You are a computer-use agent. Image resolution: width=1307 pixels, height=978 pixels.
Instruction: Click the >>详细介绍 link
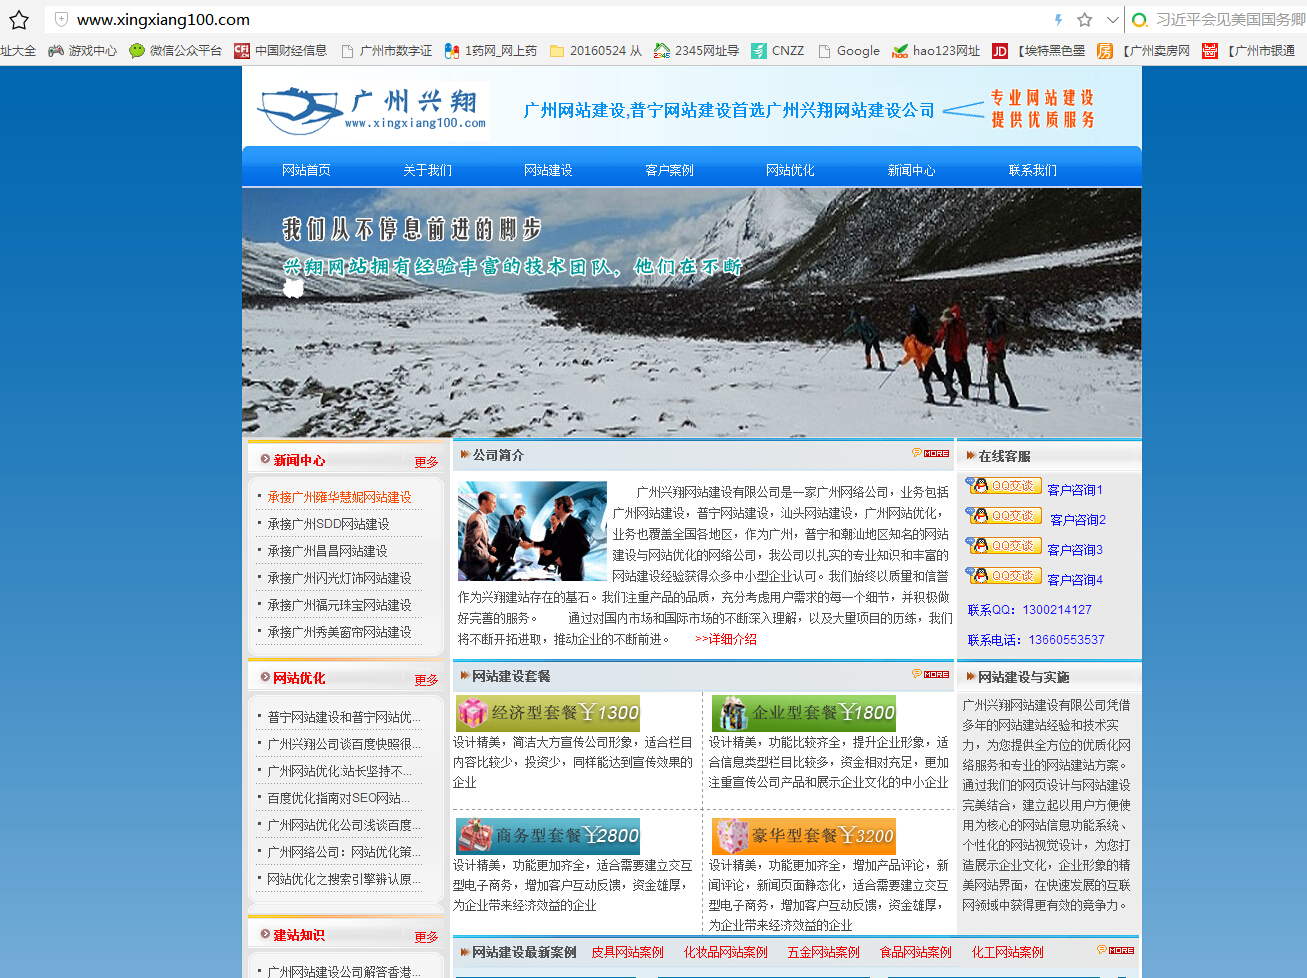pyautogui.click(x=725, y=639)
